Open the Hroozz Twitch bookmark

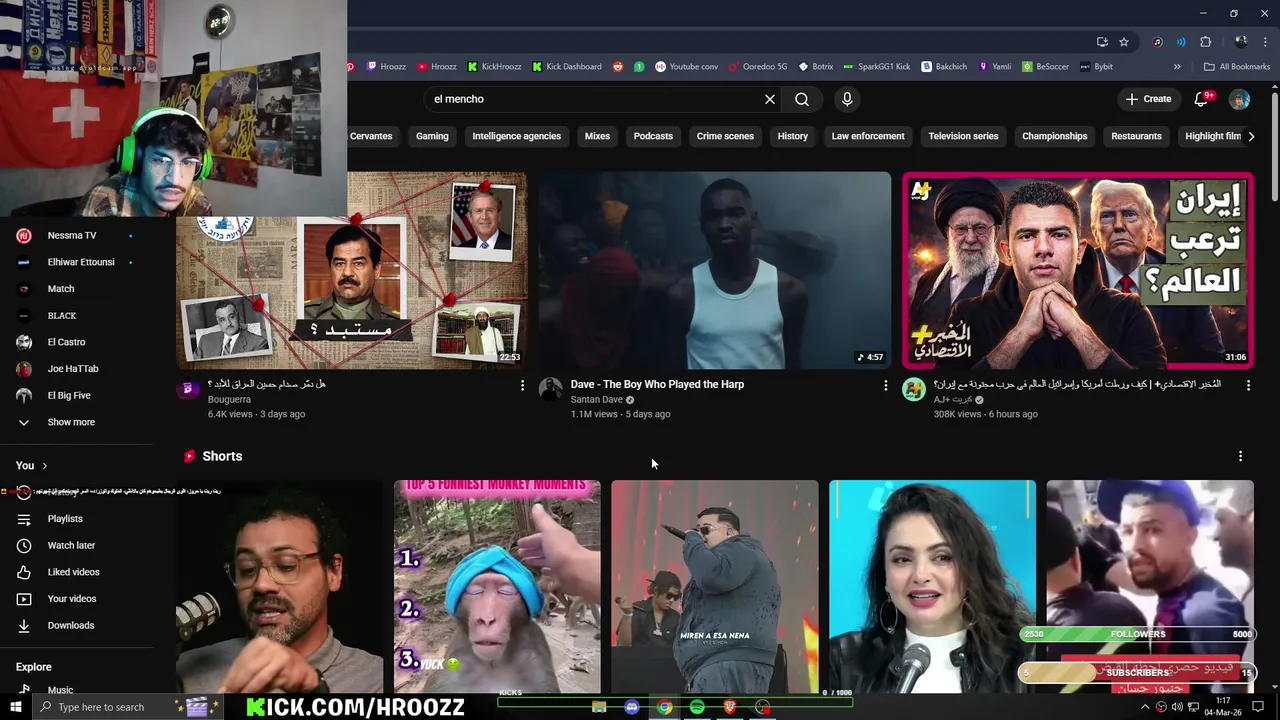[x=386, y=67]
